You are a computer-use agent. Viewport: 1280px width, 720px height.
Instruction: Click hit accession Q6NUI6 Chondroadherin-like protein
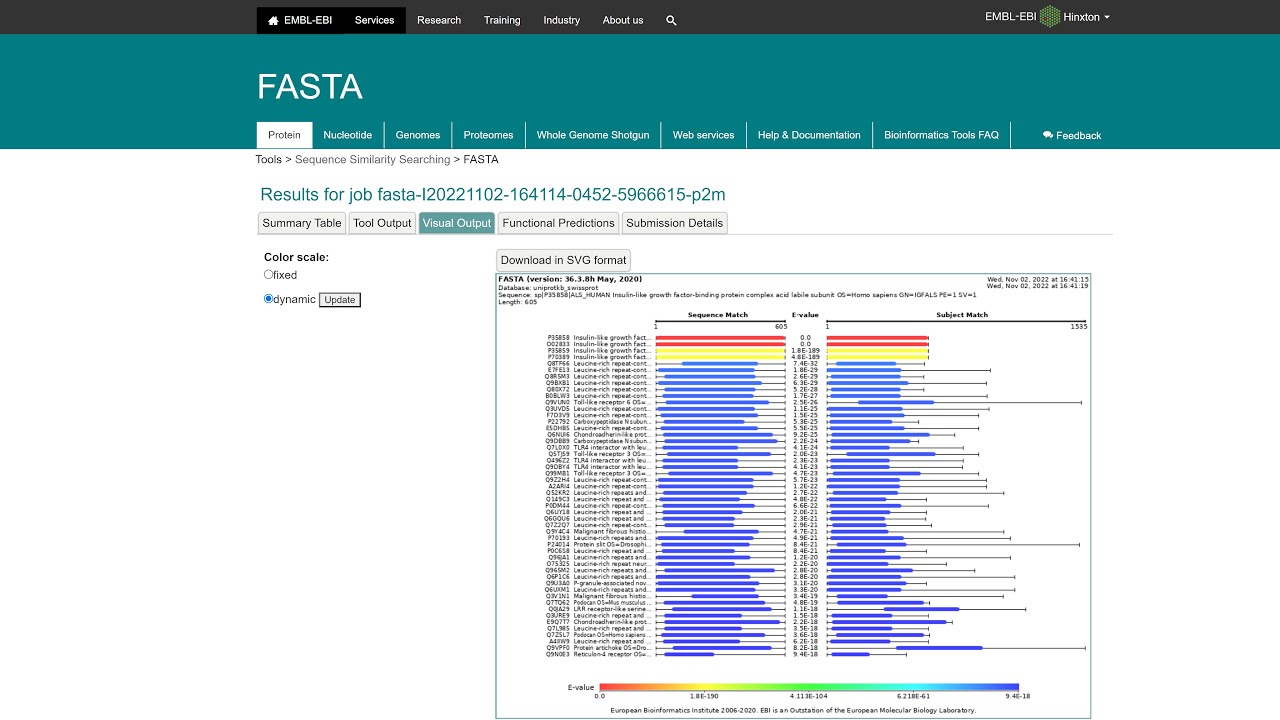tap(558, 435)
